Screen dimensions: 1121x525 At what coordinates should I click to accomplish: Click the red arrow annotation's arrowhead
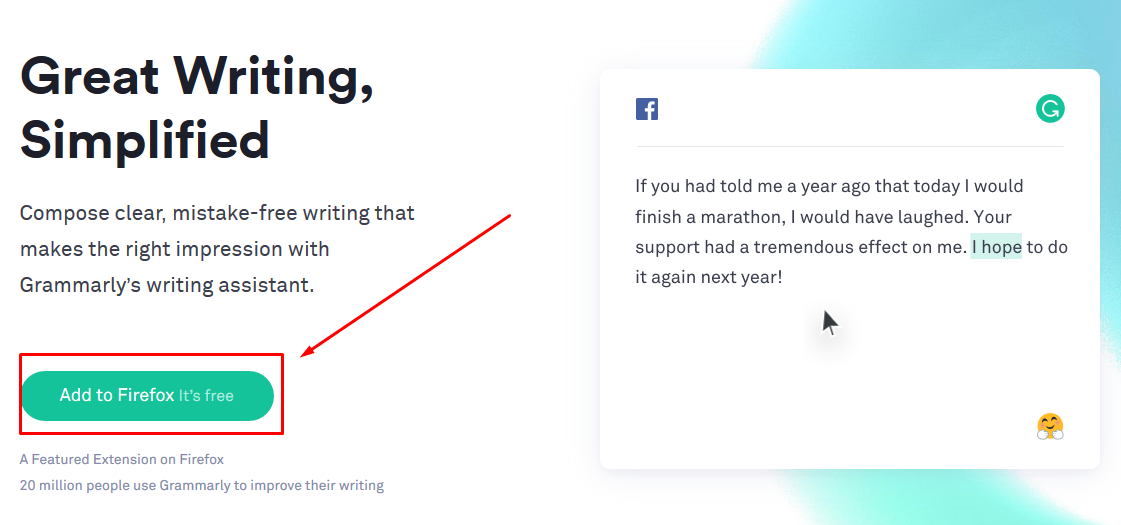tap(310, 350)
